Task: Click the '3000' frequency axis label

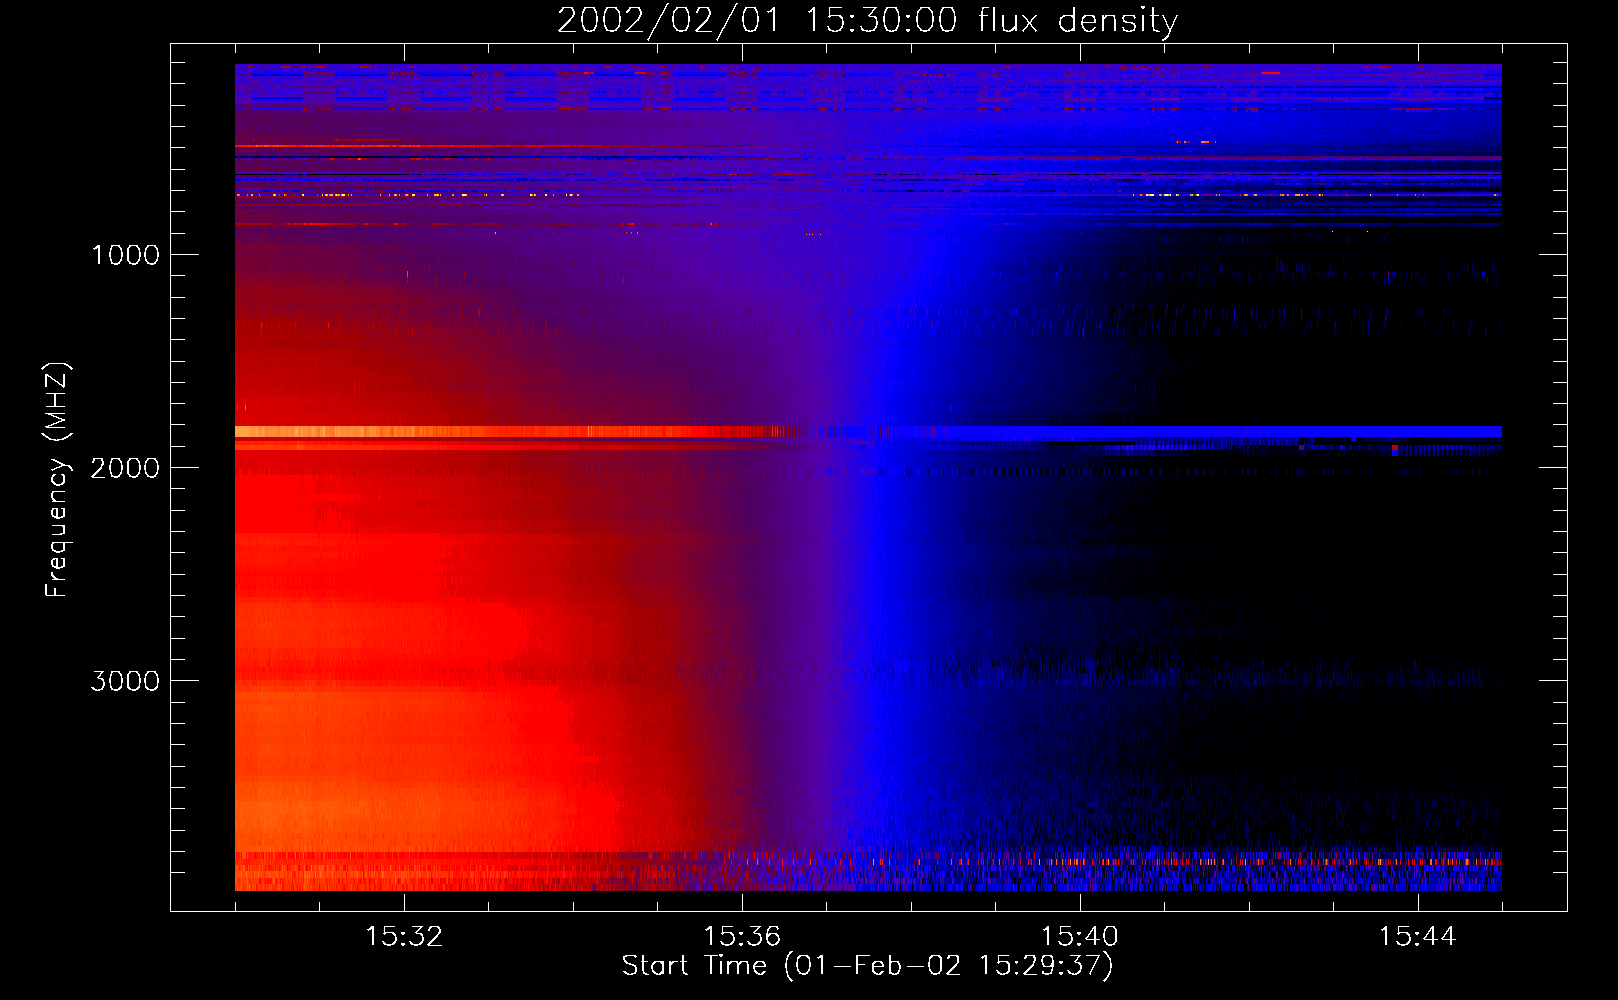Action: [x=125, y=681]
